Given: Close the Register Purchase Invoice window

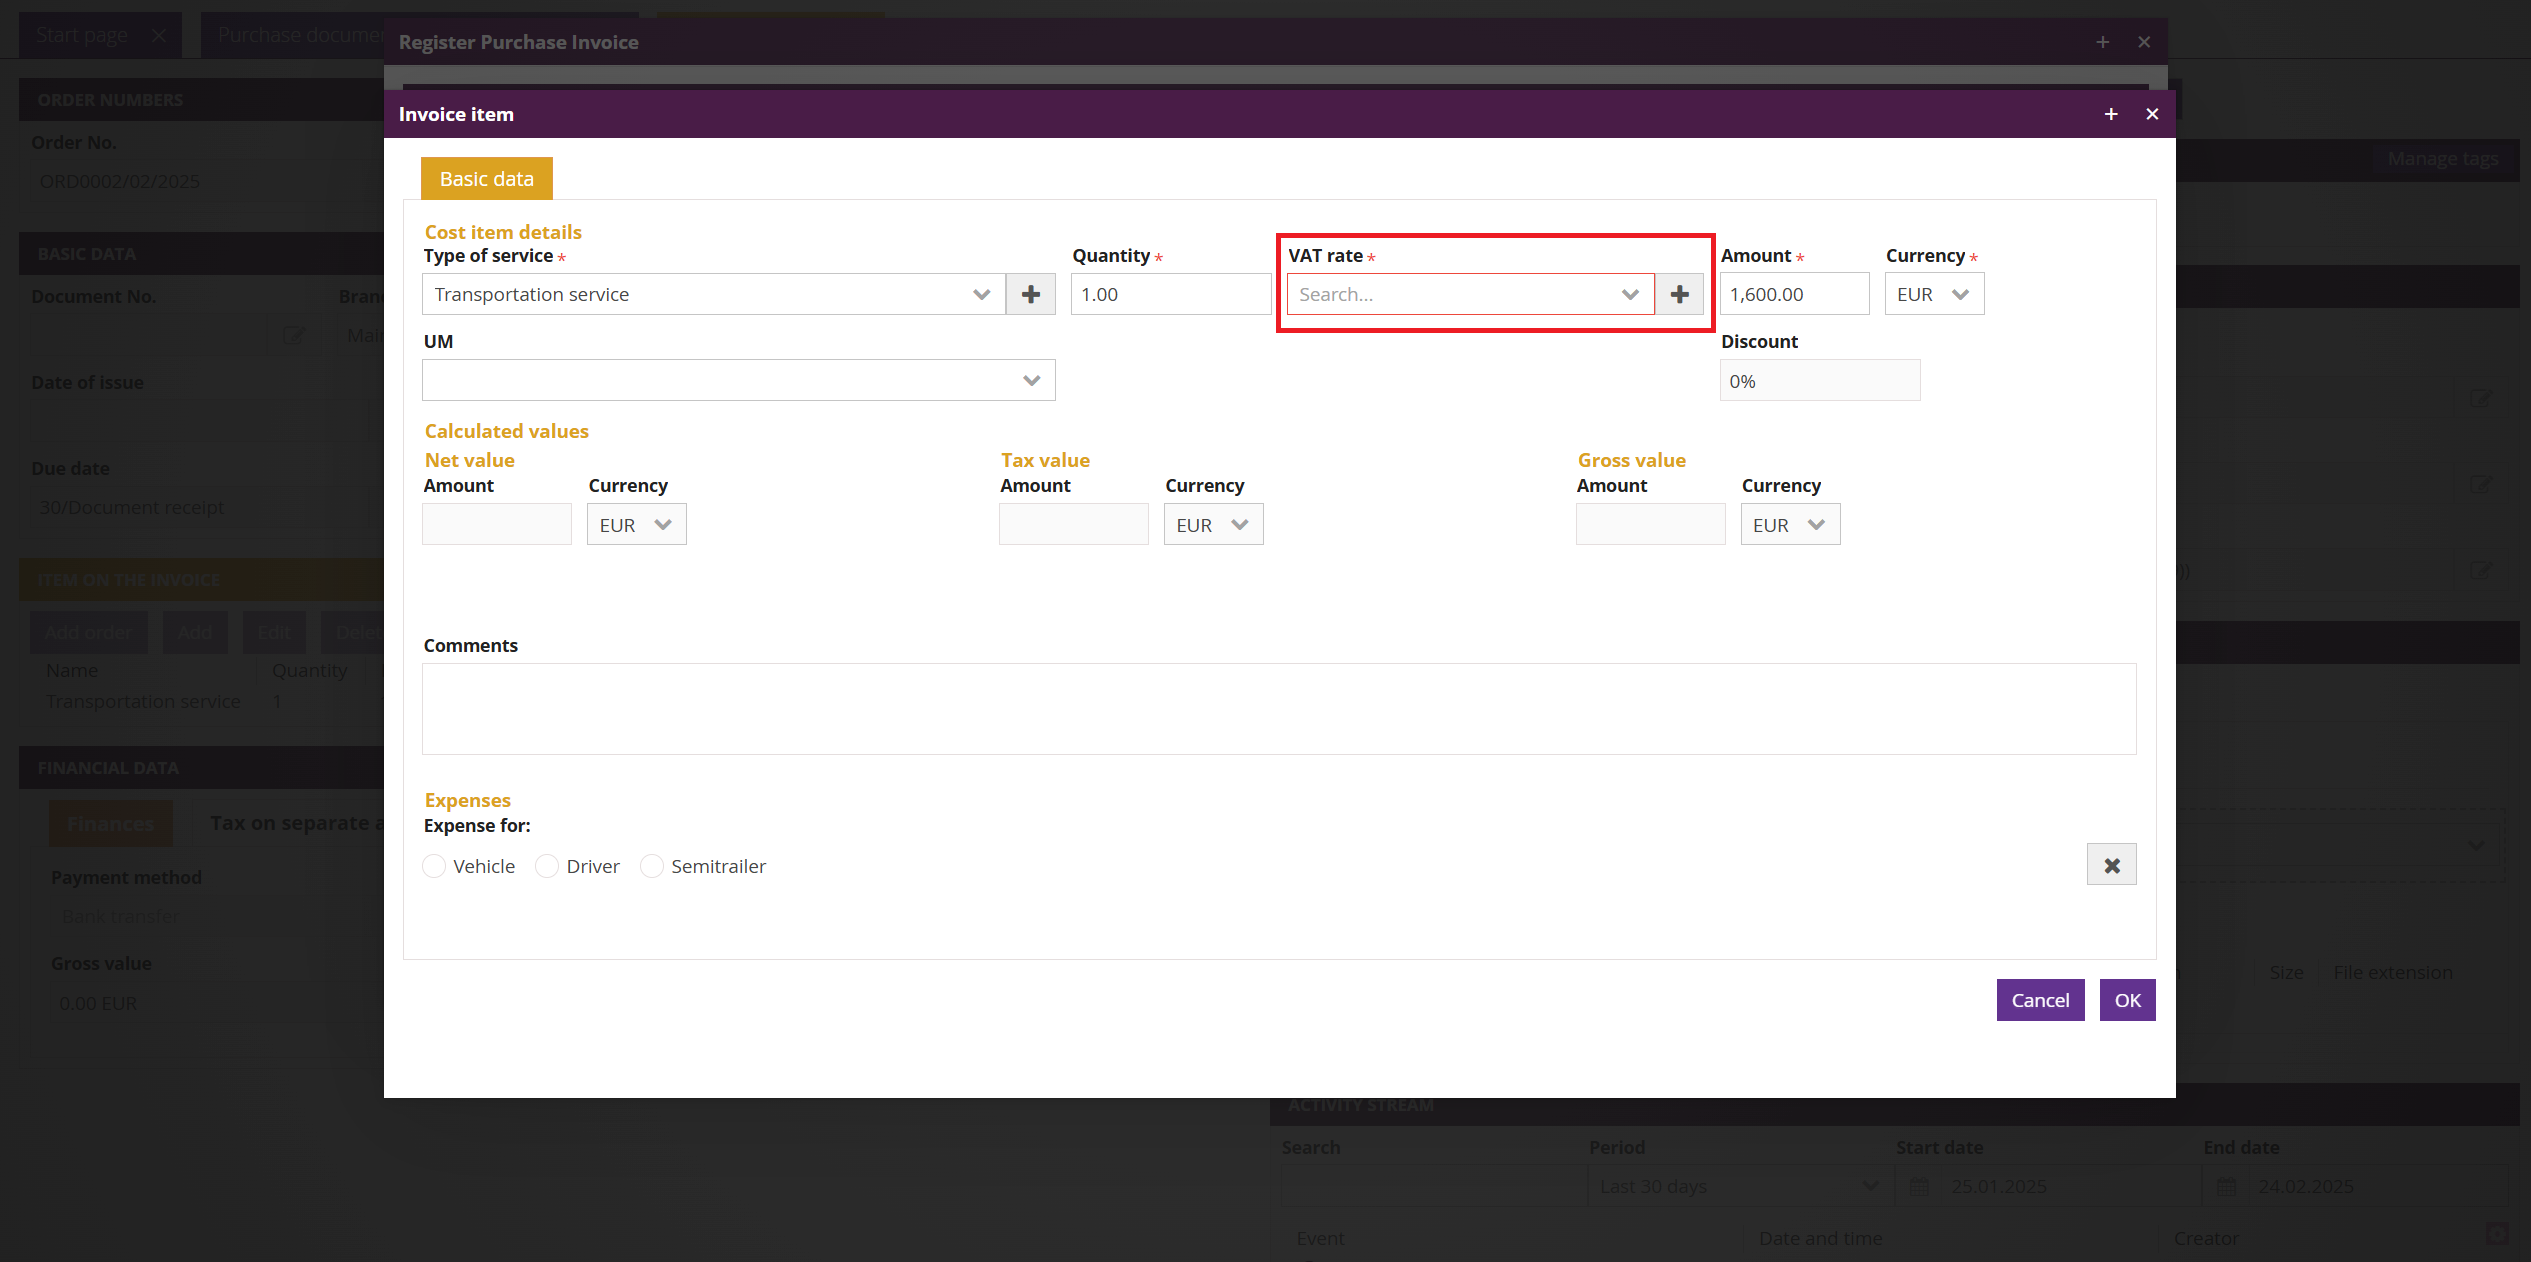Looking at the screenshot, I should [2144, 42].
